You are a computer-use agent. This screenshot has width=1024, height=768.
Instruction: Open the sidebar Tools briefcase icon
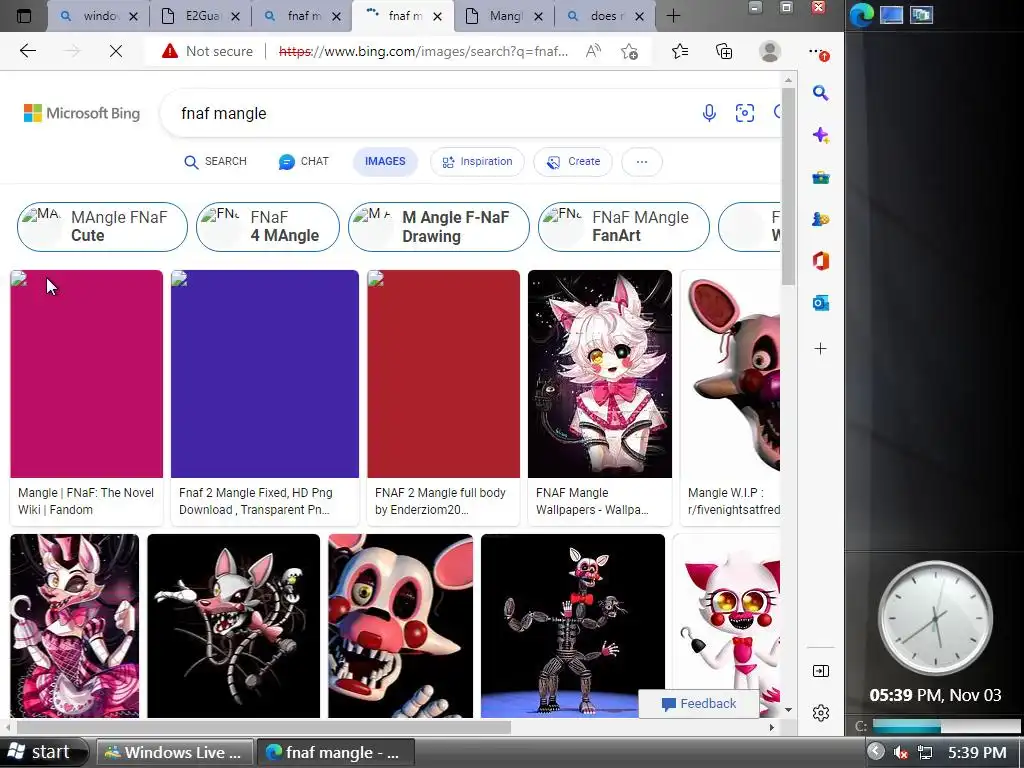[x=821, y=178]
